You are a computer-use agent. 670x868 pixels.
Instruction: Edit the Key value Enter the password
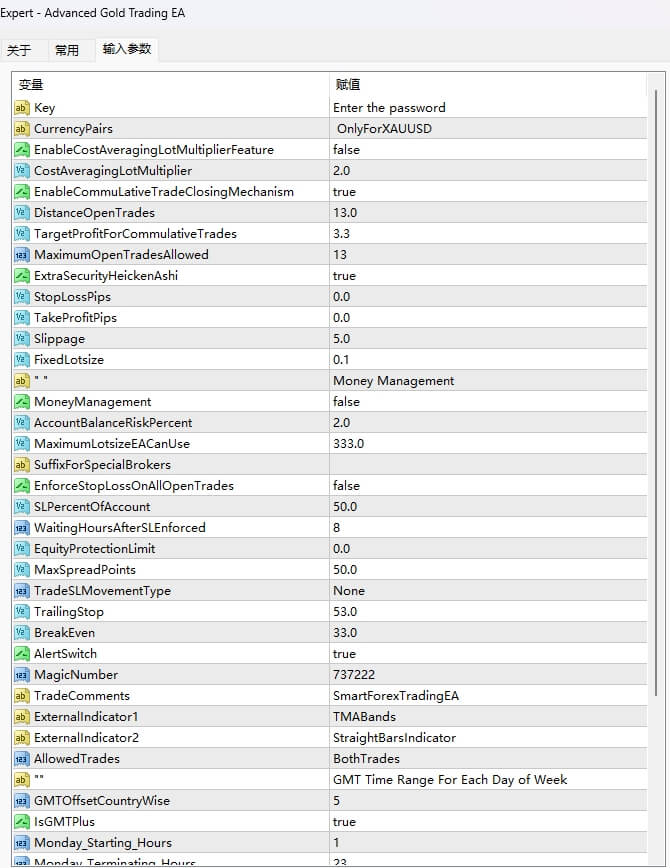coord(488,108)
